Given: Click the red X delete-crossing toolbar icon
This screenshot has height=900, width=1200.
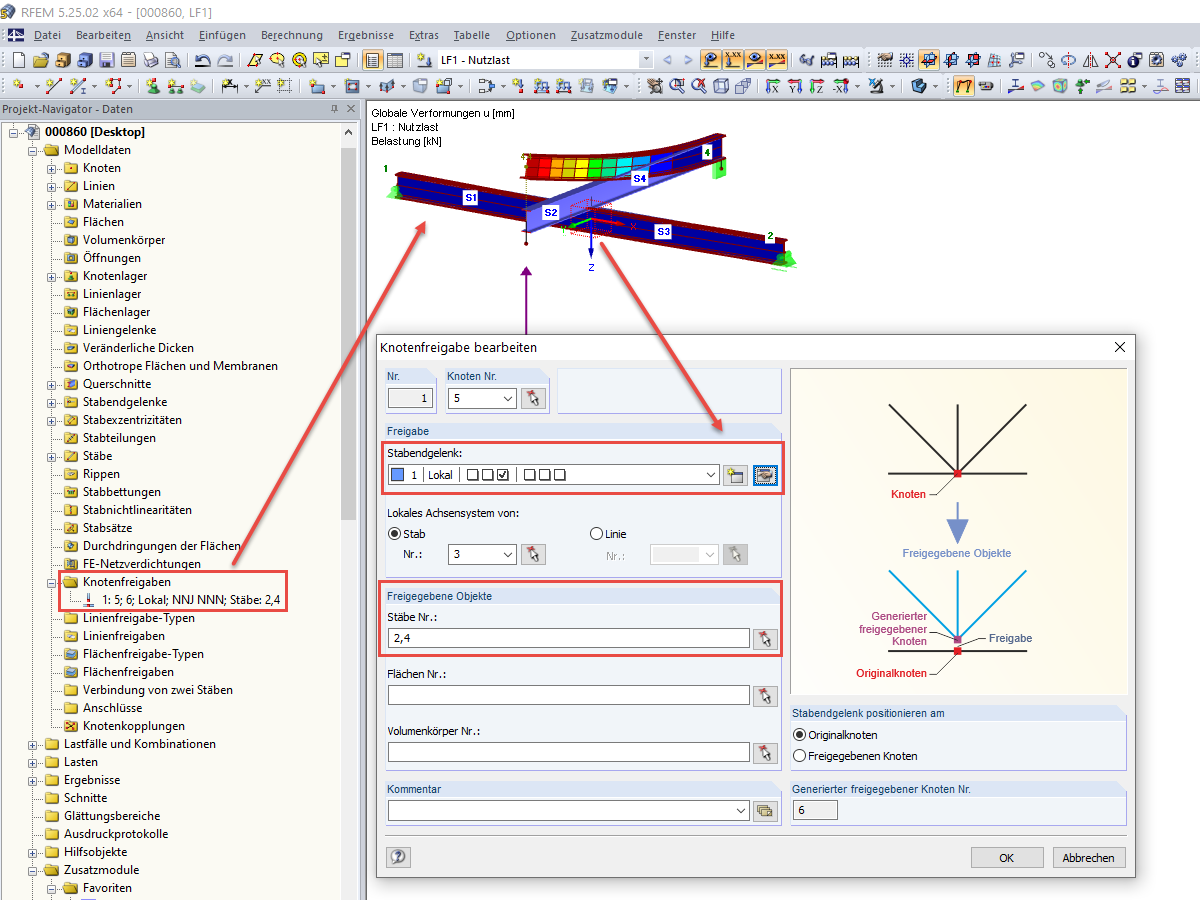Looking at the screenshot, I should click(1112, 60).
